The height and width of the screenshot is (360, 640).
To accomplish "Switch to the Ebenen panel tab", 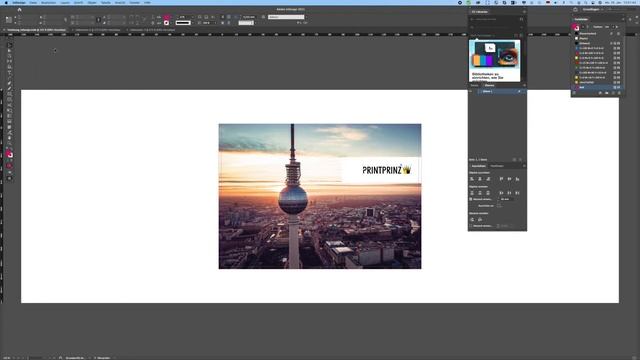I will 489,85.
